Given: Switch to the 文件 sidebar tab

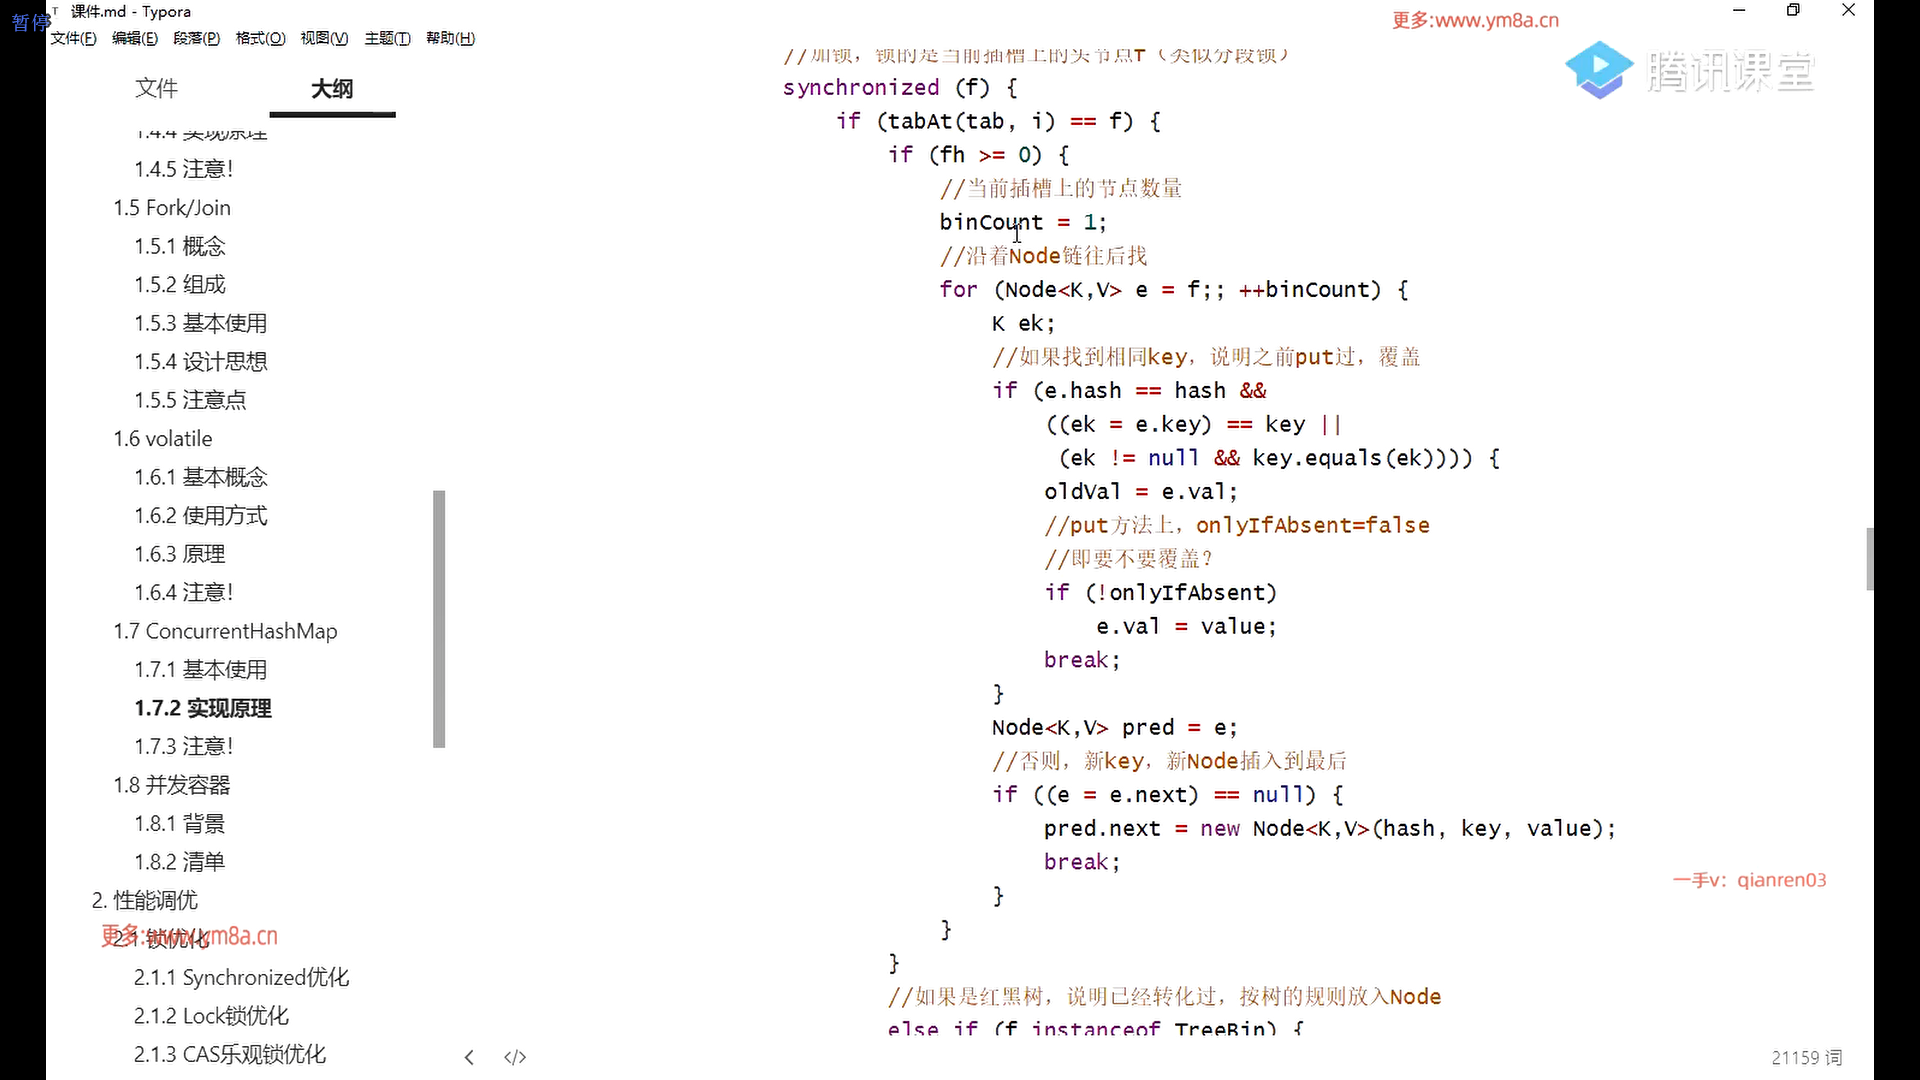Looking at the screenshot, I should click(x=156, y=88).
